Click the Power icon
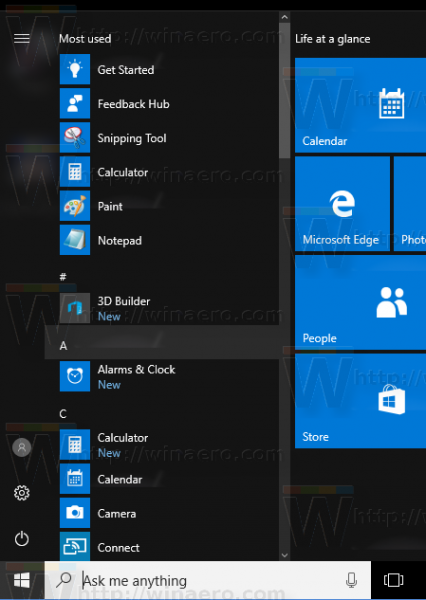 tap(22, 539)
